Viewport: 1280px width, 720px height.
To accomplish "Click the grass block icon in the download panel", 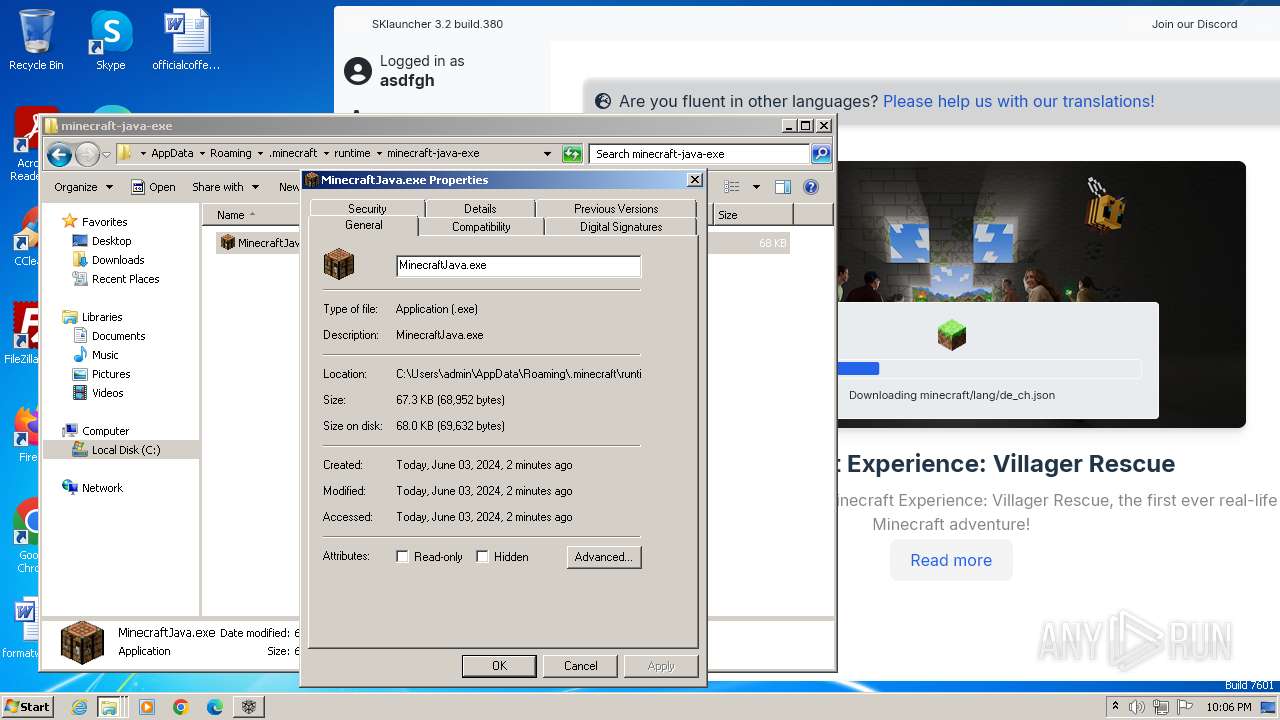I will (952, 335).
